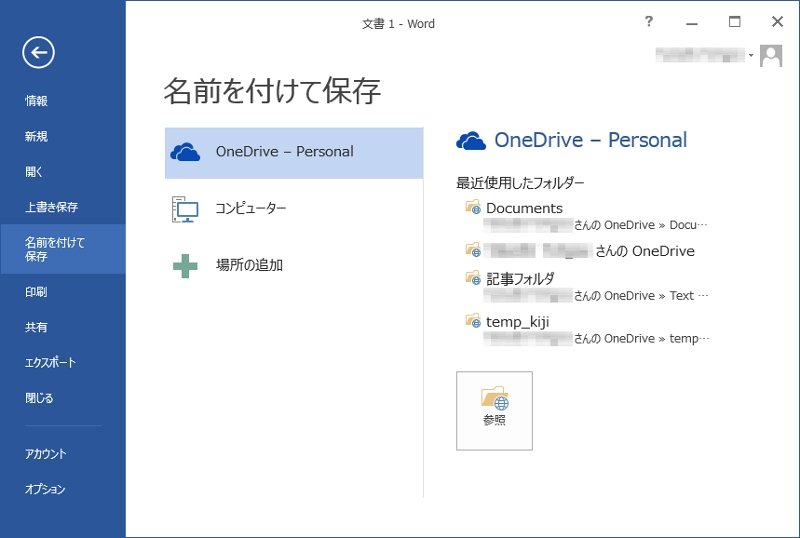Select OneDrive – Personal location
Screen dimensions: 800x538
(x=294, y=153)
